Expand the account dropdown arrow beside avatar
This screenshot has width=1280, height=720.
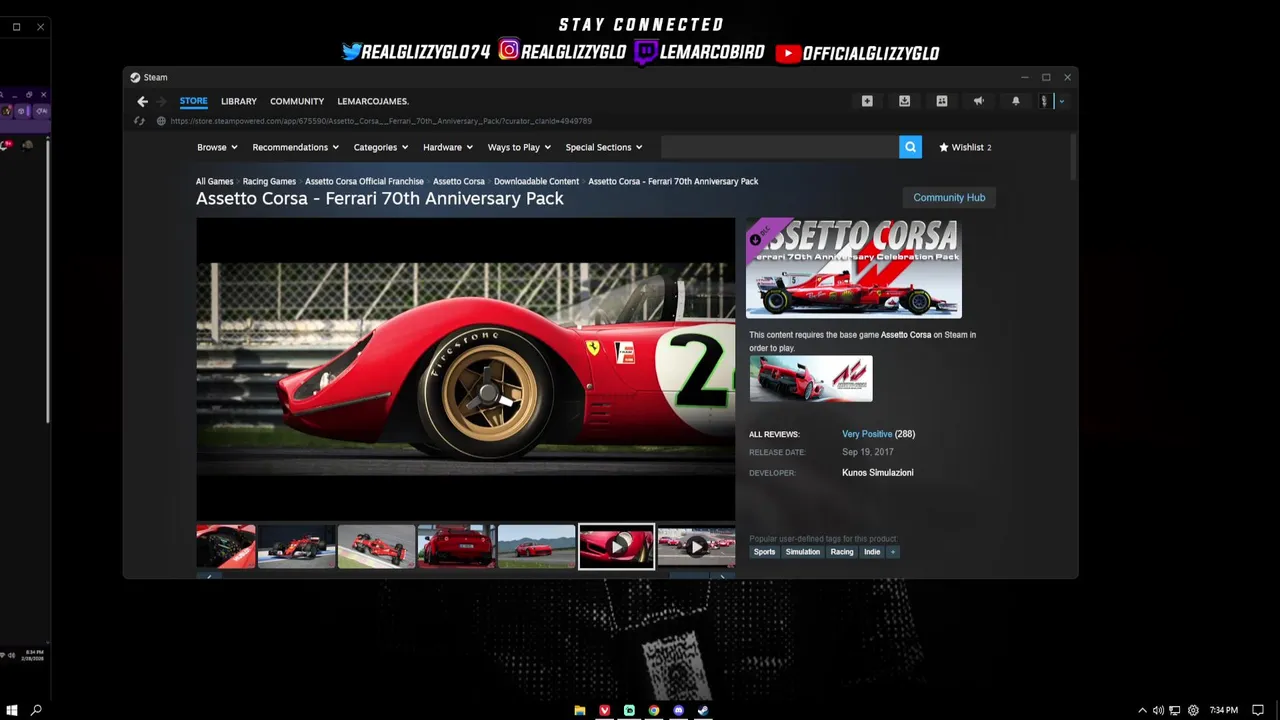click(1062, 101)
